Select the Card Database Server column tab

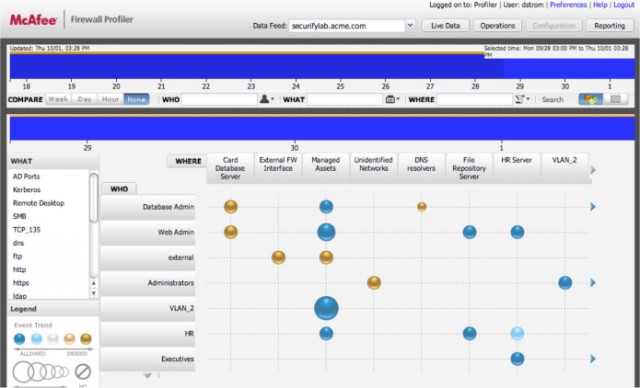pos(230,168)
